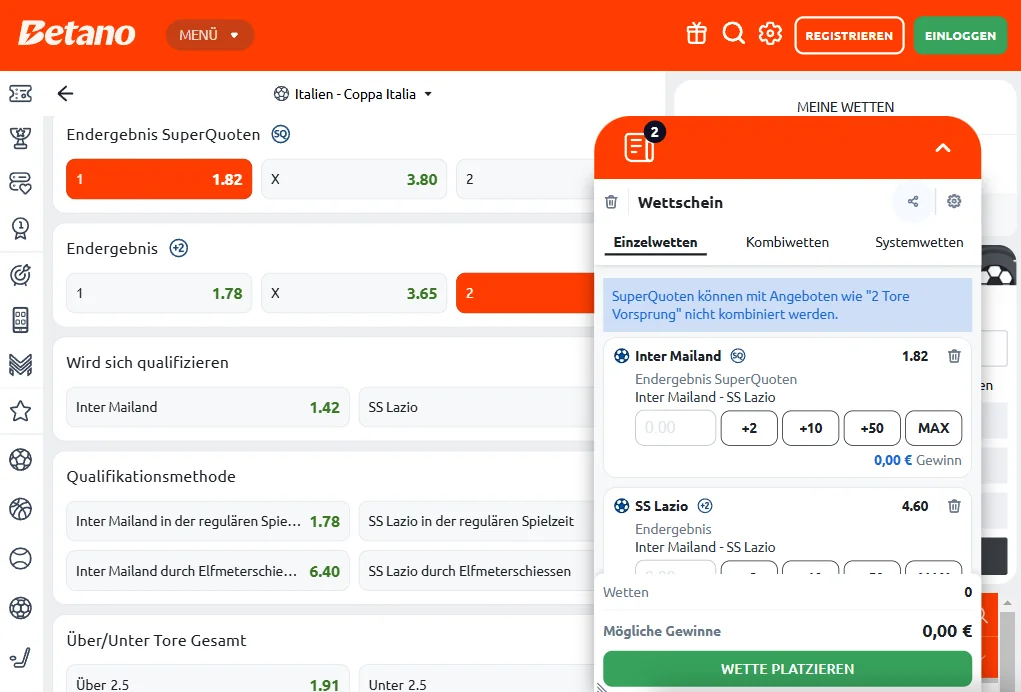Switch to the Kombiwetten tab
Viewport: 1021px width, 692px height.
[786, 242]
